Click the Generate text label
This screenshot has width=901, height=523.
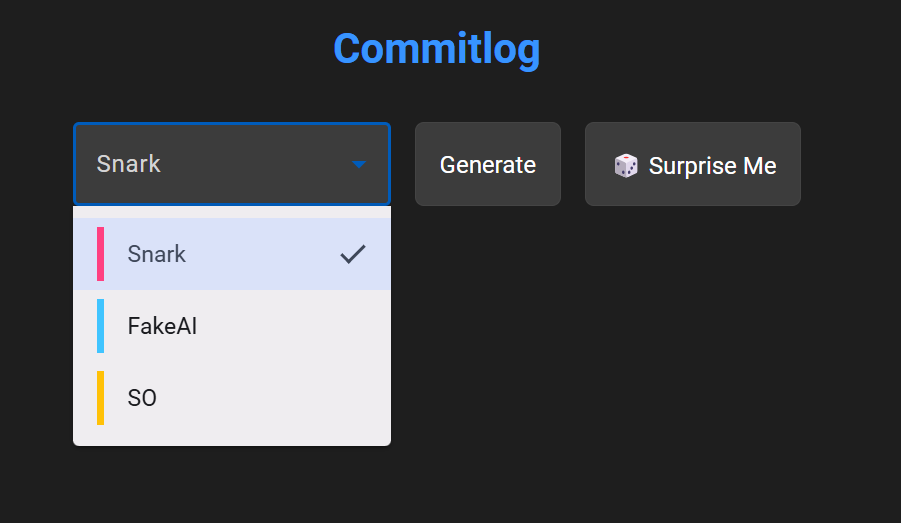(x=488, y=164)
